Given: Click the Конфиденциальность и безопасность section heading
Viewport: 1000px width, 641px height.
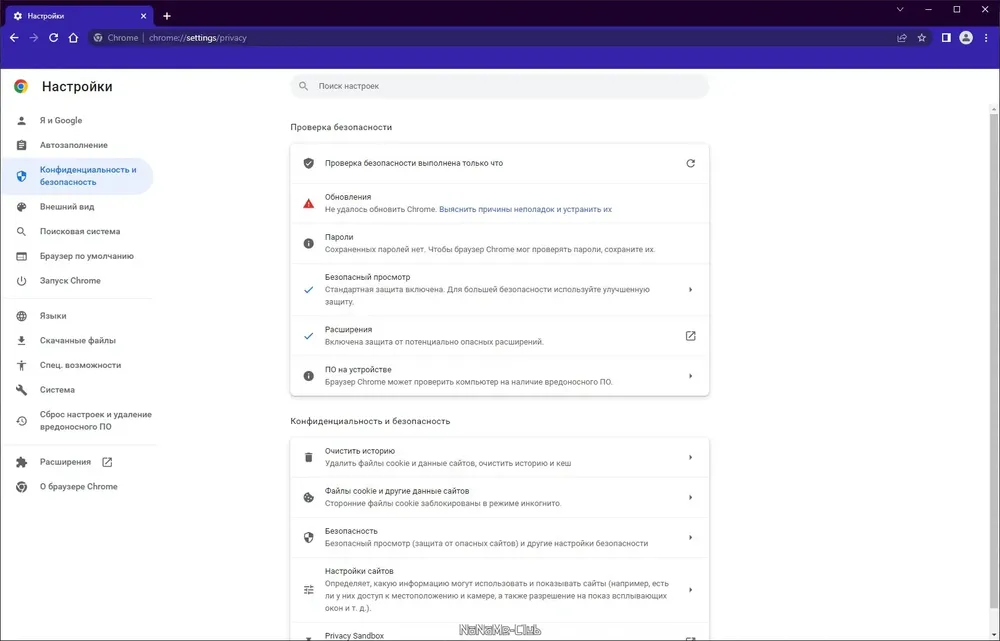Looking at the screenshot, I should [x=370, y=421].
